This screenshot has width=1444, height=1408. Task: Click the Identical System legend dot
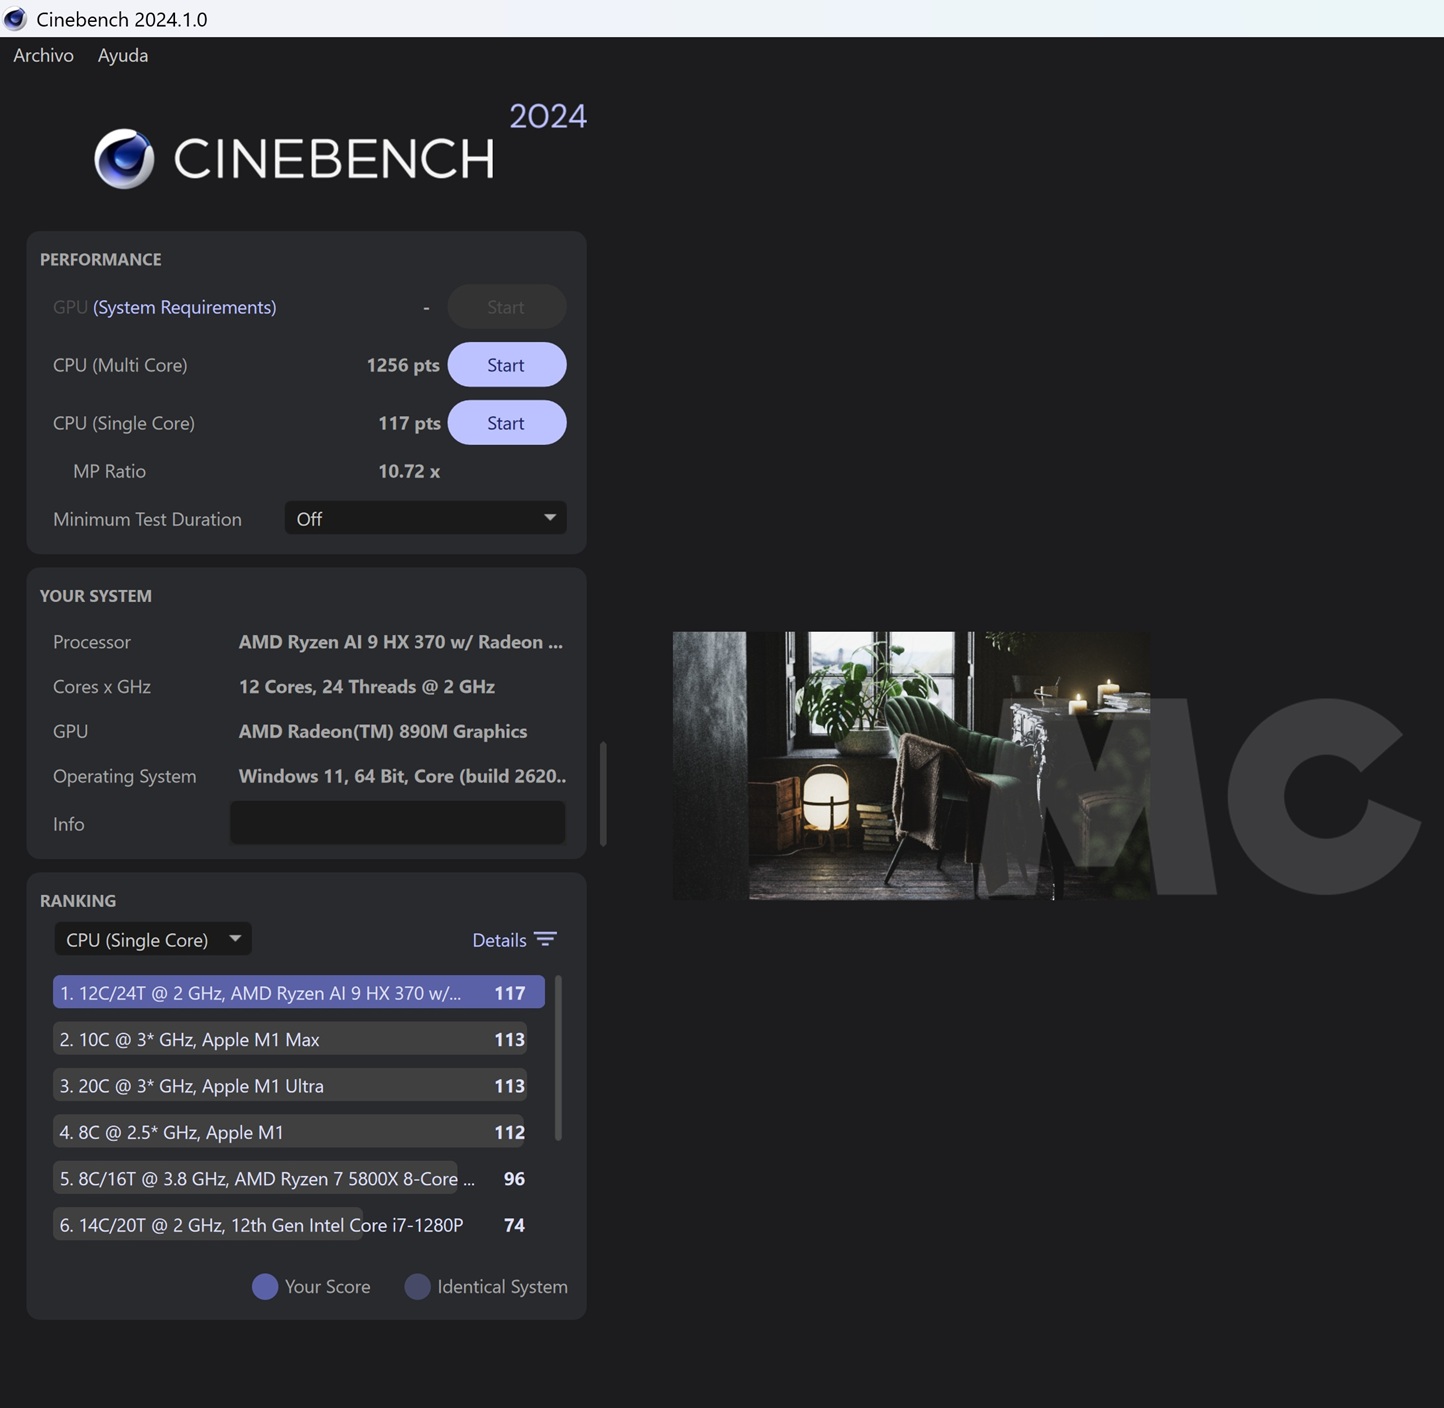point(416,1287)
